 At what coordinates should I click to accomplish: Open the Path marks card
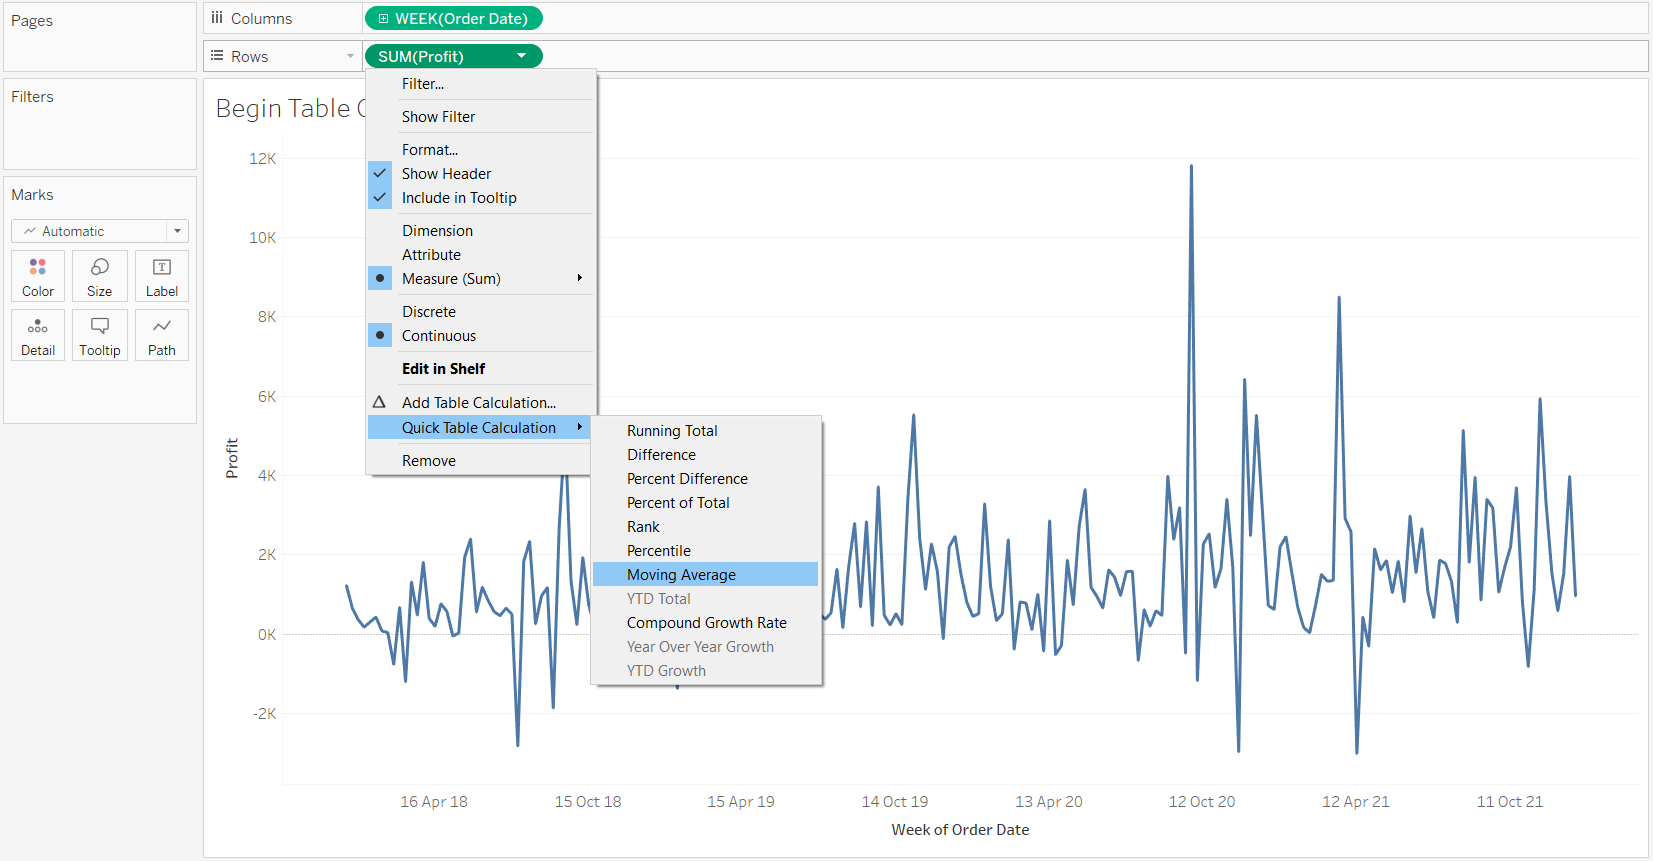tap(162, 335)
